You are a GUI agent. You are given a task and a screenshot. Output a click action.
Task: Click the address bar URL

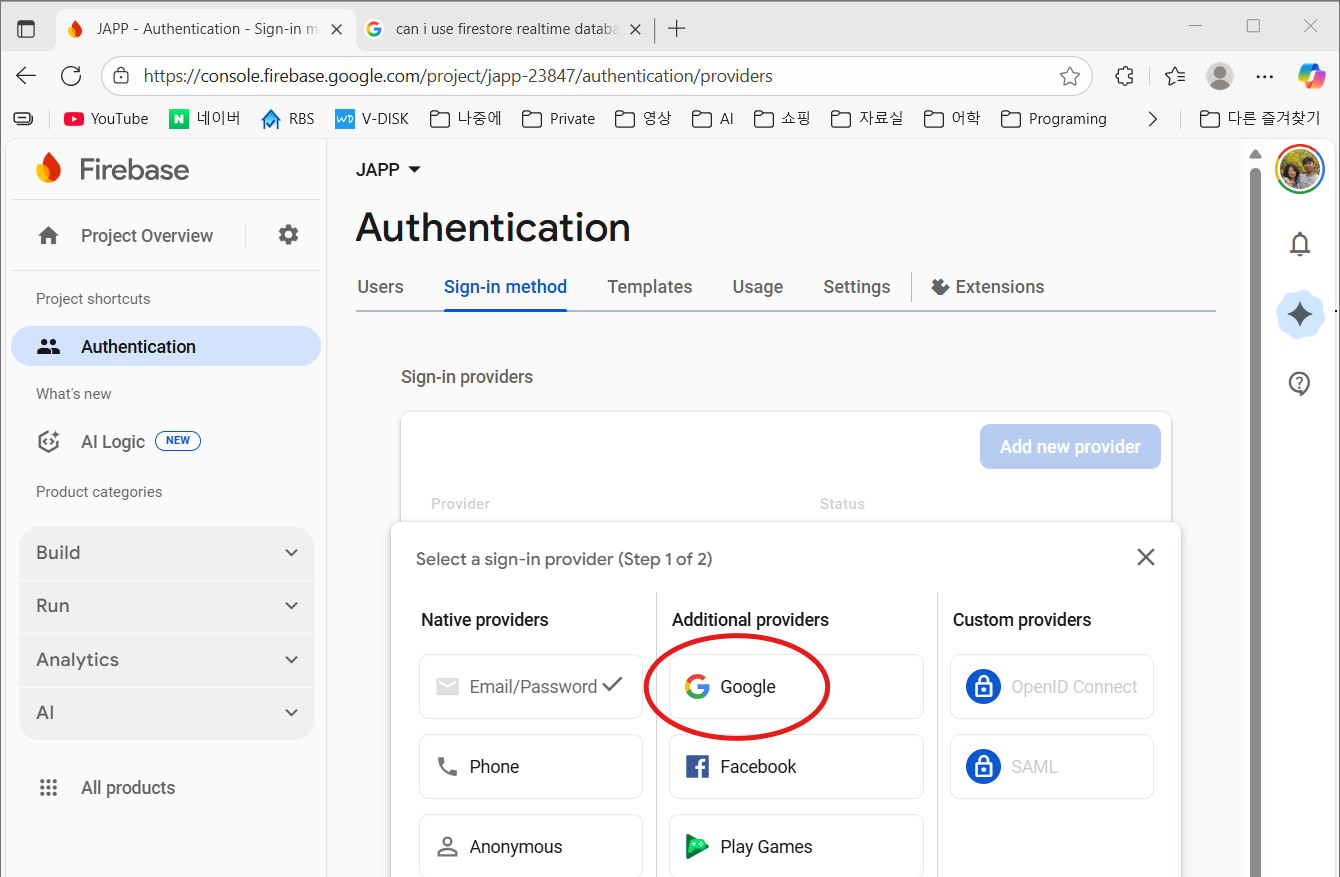pos(458,76)
